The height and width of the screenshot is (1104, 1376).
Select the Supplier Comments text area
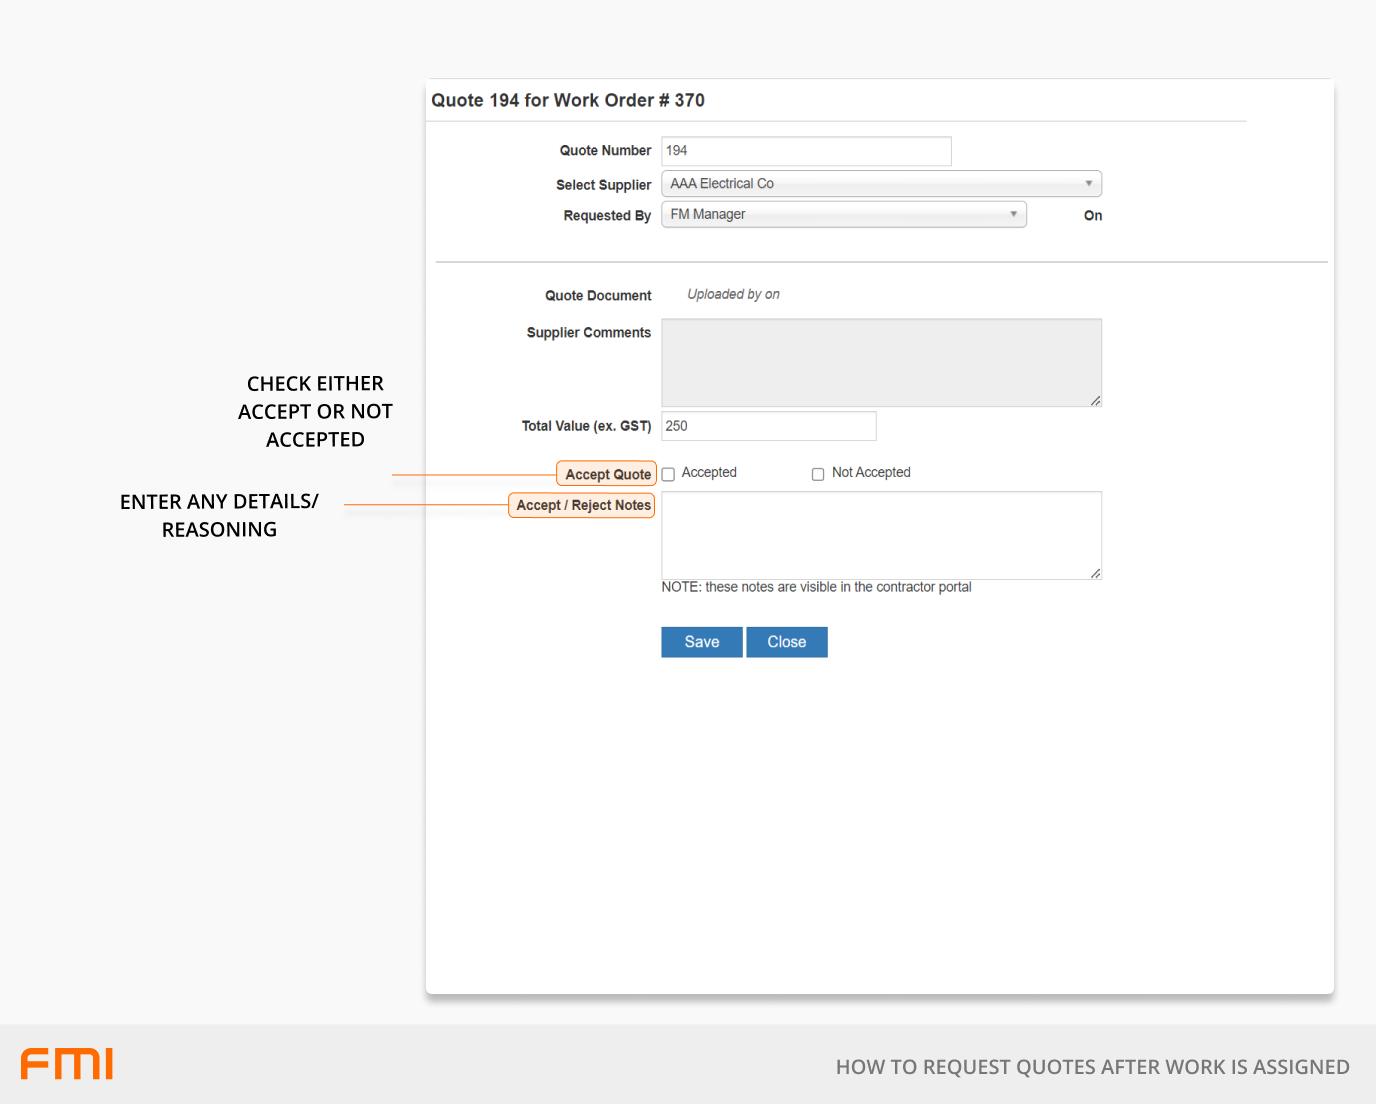(880, 362)
